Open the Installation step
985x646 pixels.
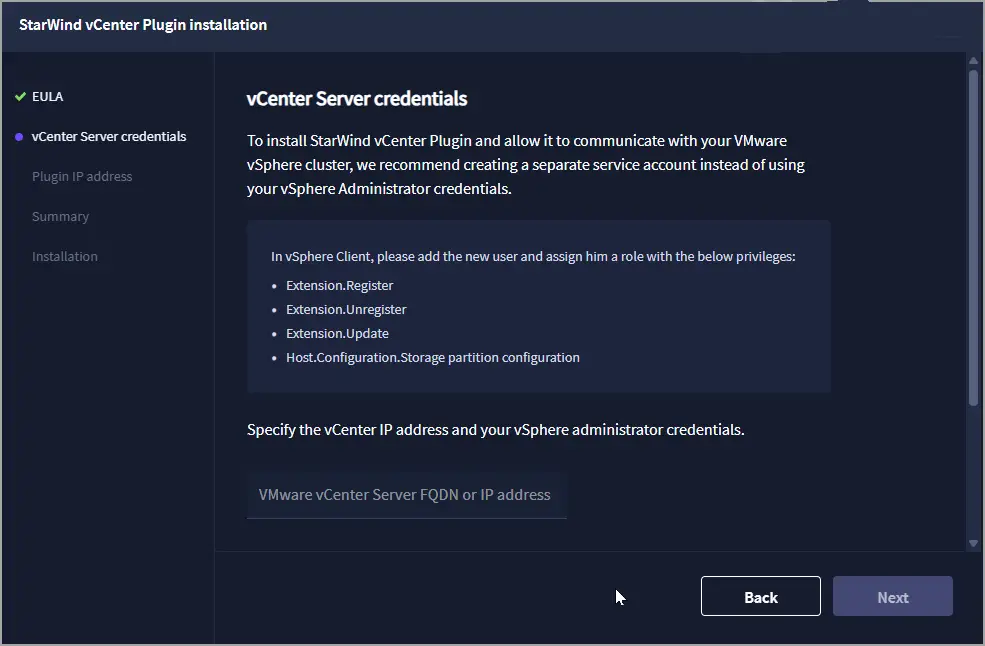point(65,256)
